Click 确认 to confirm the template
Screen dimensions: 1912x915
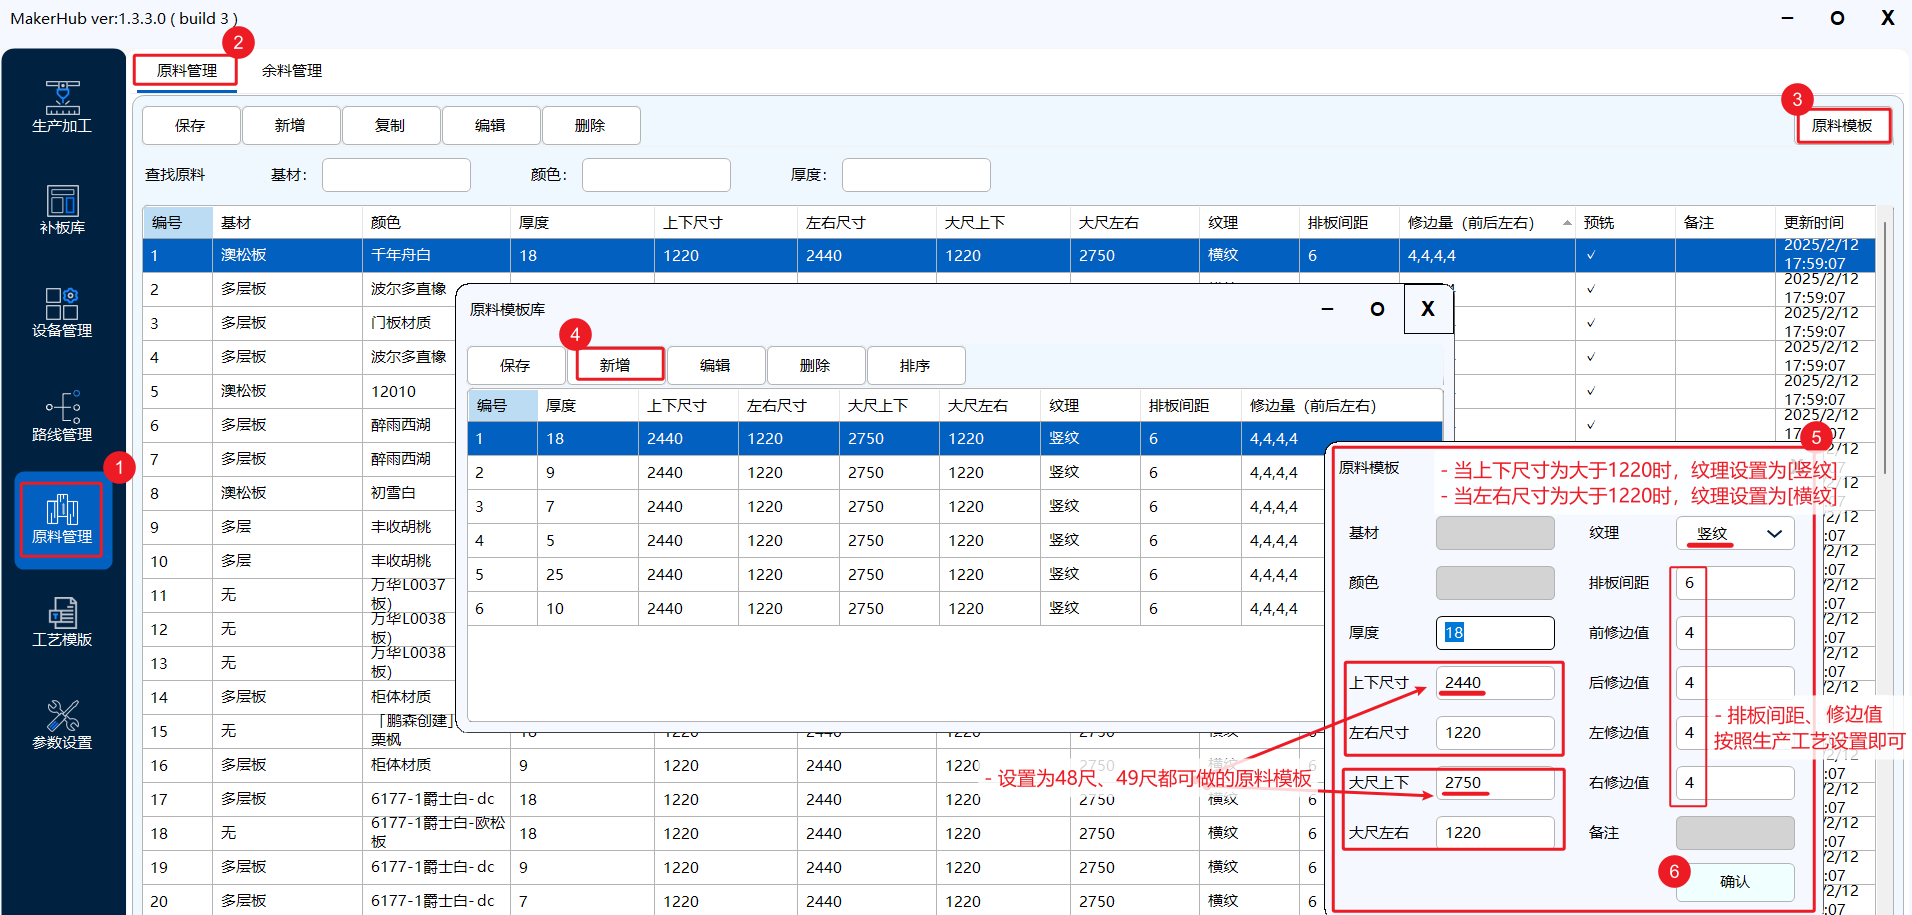pyautogui.click(x=1734, y=881)
